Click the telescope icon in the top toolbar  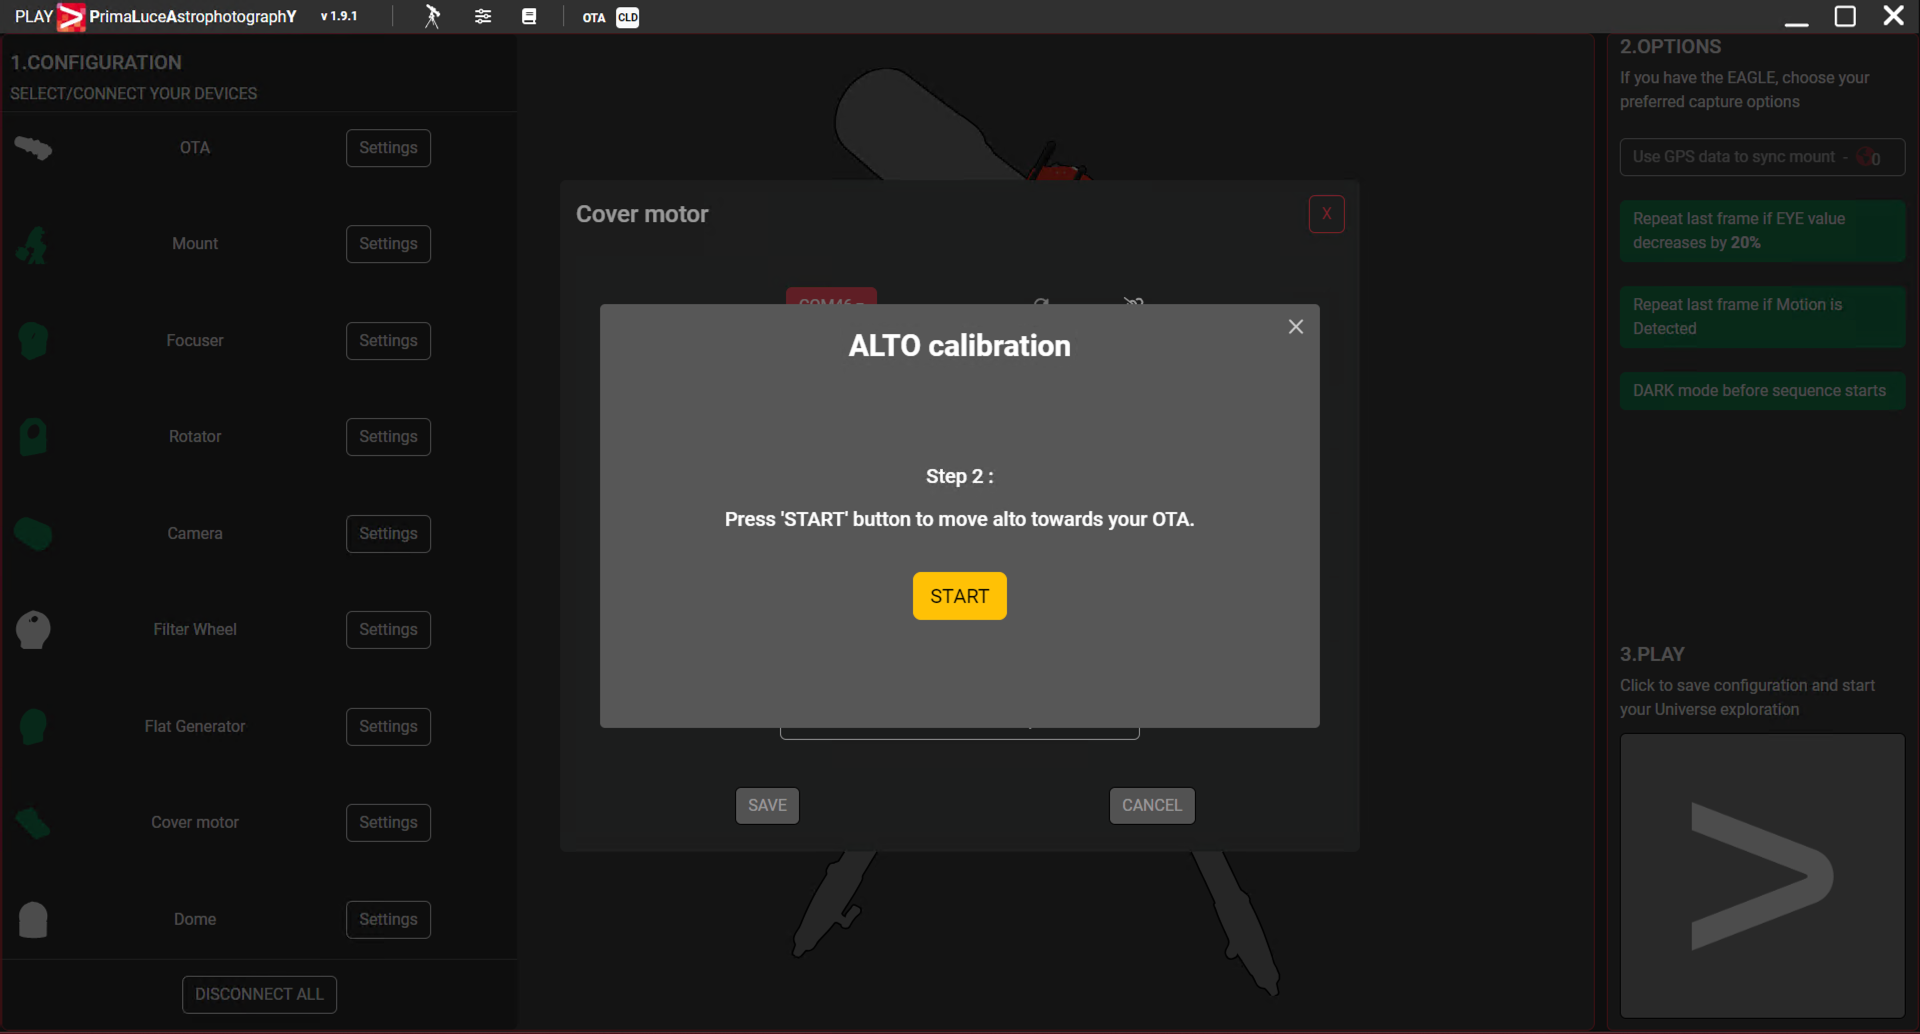pos(432,16)
